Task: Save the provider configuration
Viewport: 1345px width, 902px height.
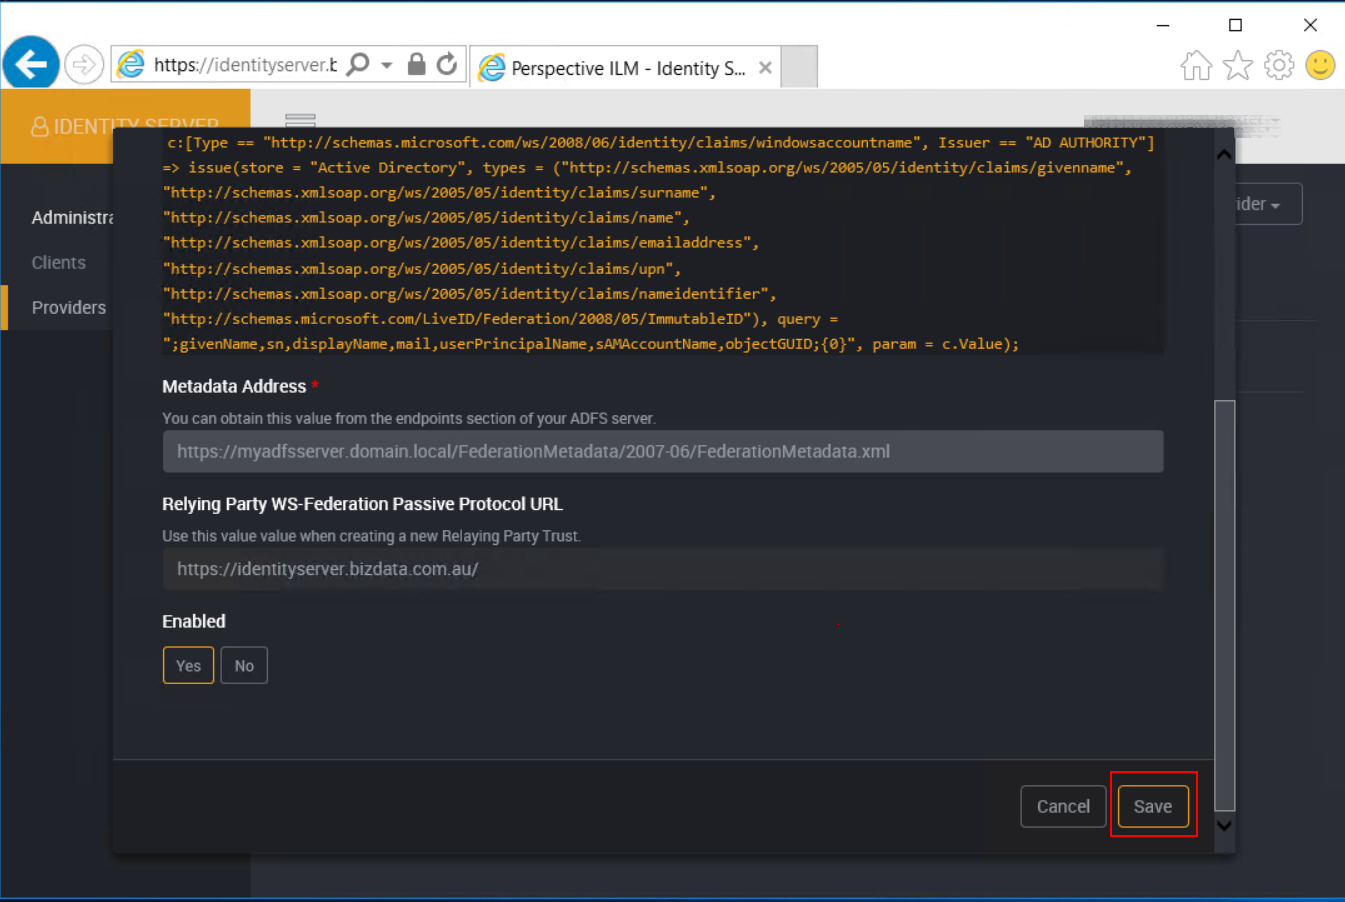Action: (x=1153, y=806)
